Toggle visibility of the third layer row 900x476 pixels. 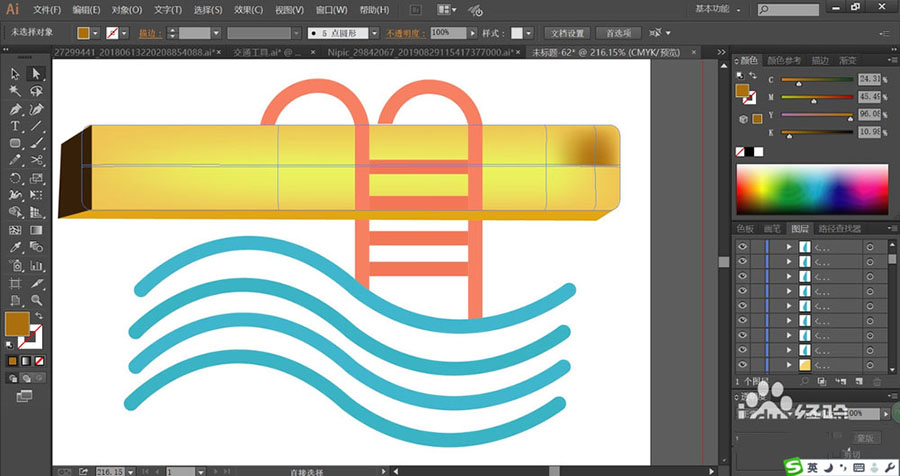click(742, 275)
